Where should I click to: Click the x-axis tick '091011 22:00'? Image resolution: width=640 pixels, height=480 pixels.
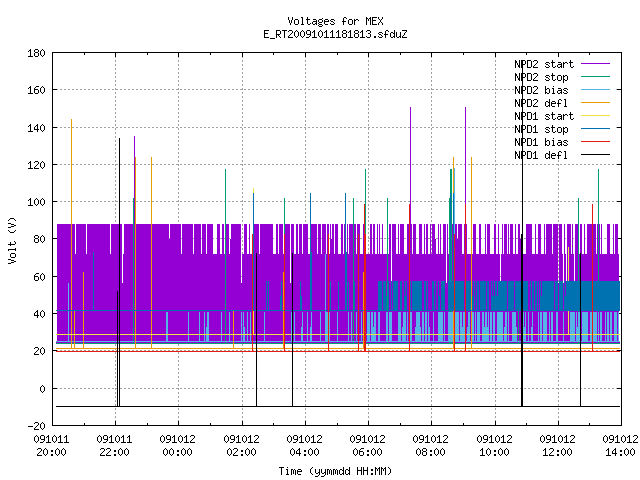115,446
